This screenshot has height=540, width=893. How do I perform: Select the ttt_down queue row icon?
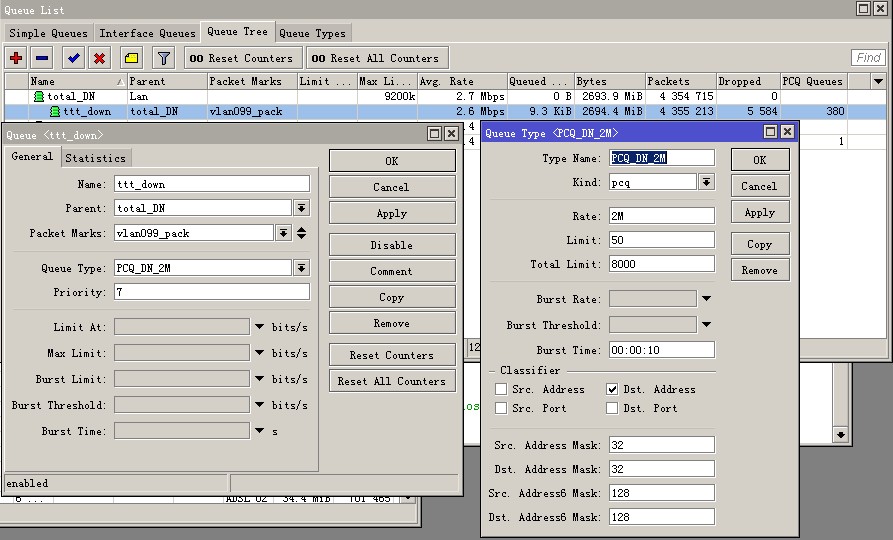click(55, 111)
